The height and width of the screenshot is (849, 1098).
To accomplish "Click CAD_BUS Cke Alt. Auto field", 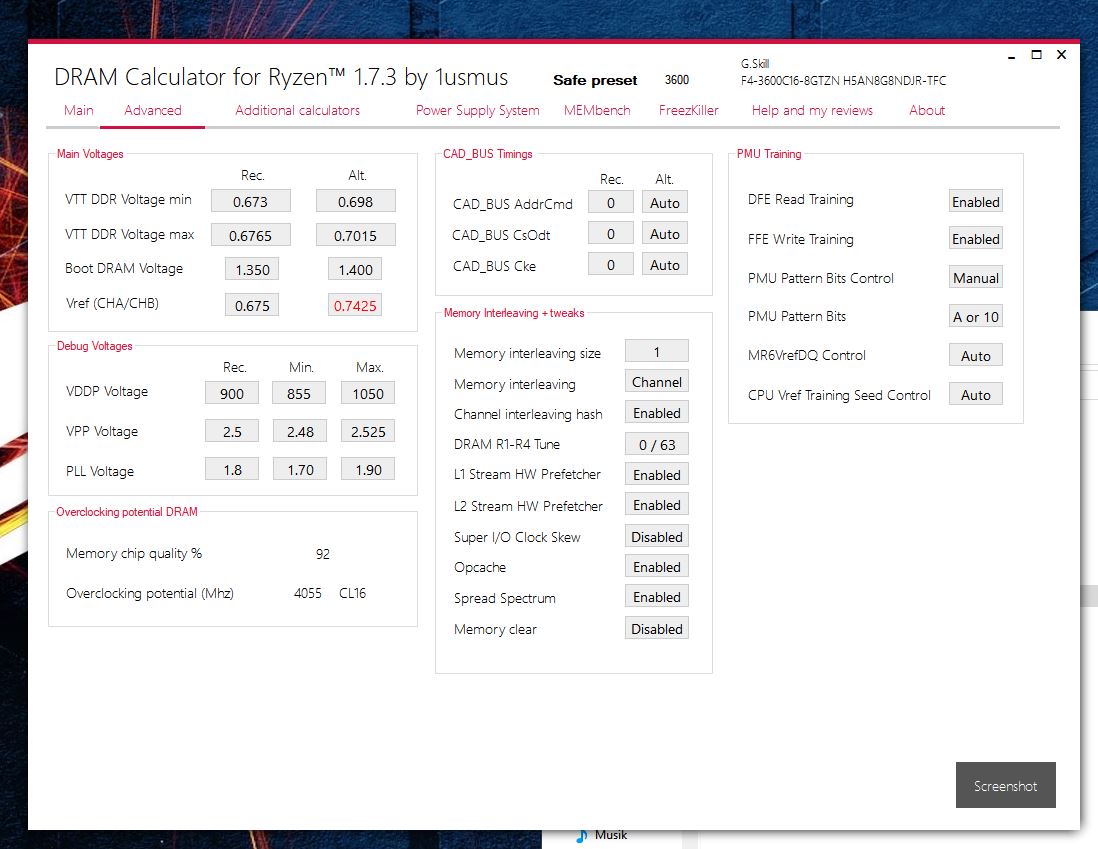I will coord(665,264).
